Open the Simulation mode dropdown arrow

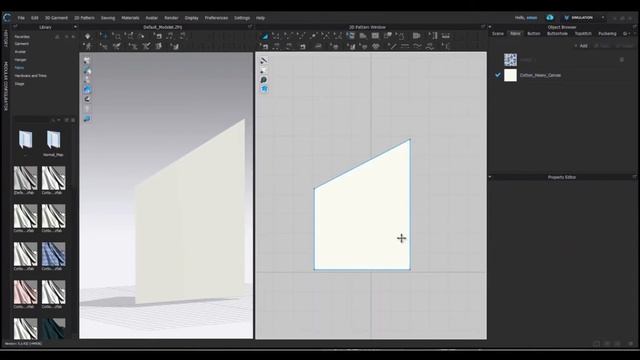(x=603, y=18)
